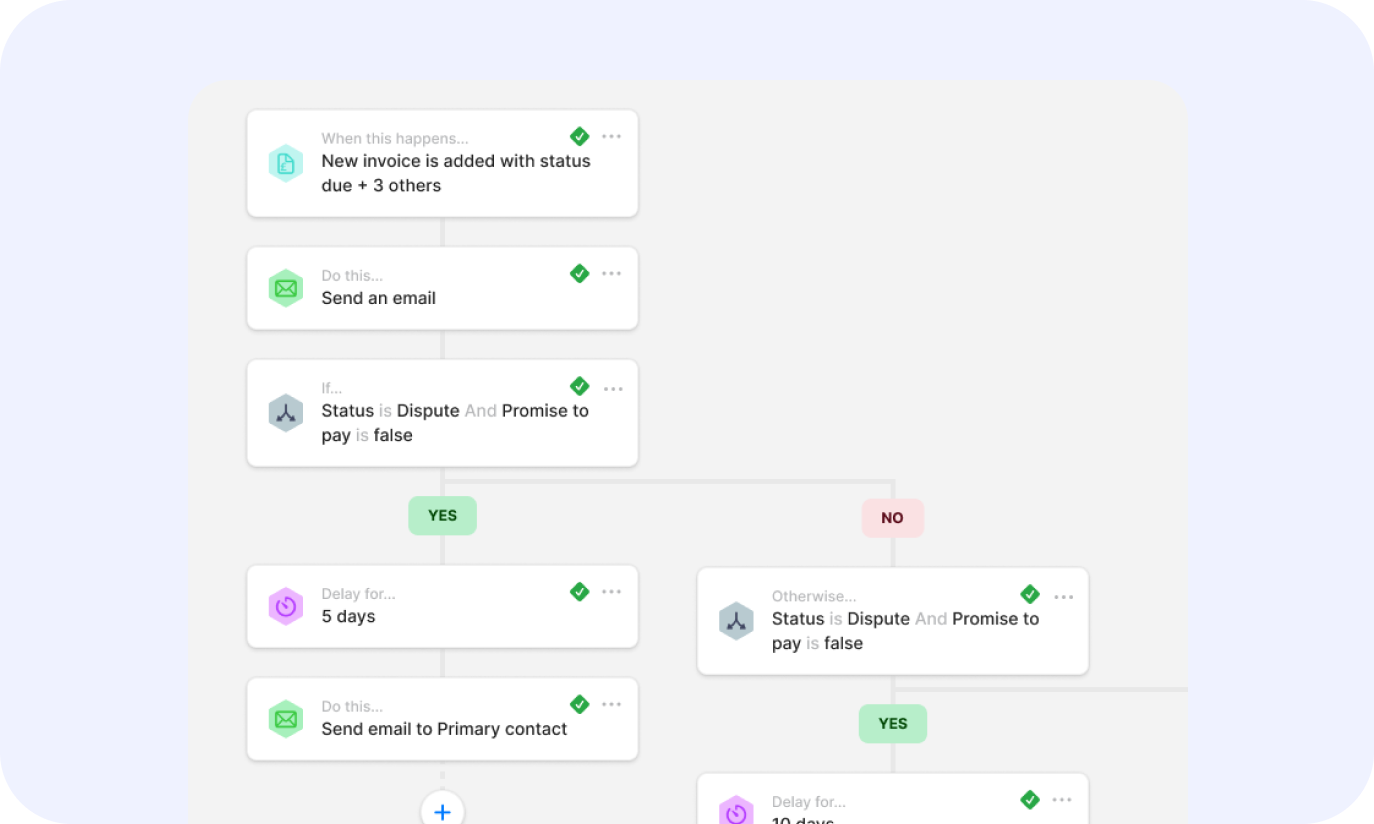Click the branch icon on the If... card
Image resolution: width=1374 pixels, height=824 pixels.
[x=285, y=413]
